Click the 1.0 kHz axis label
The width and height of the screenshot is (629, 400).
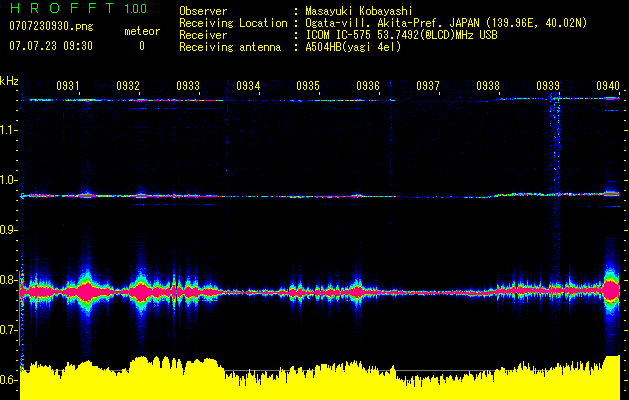coord(8,180)
